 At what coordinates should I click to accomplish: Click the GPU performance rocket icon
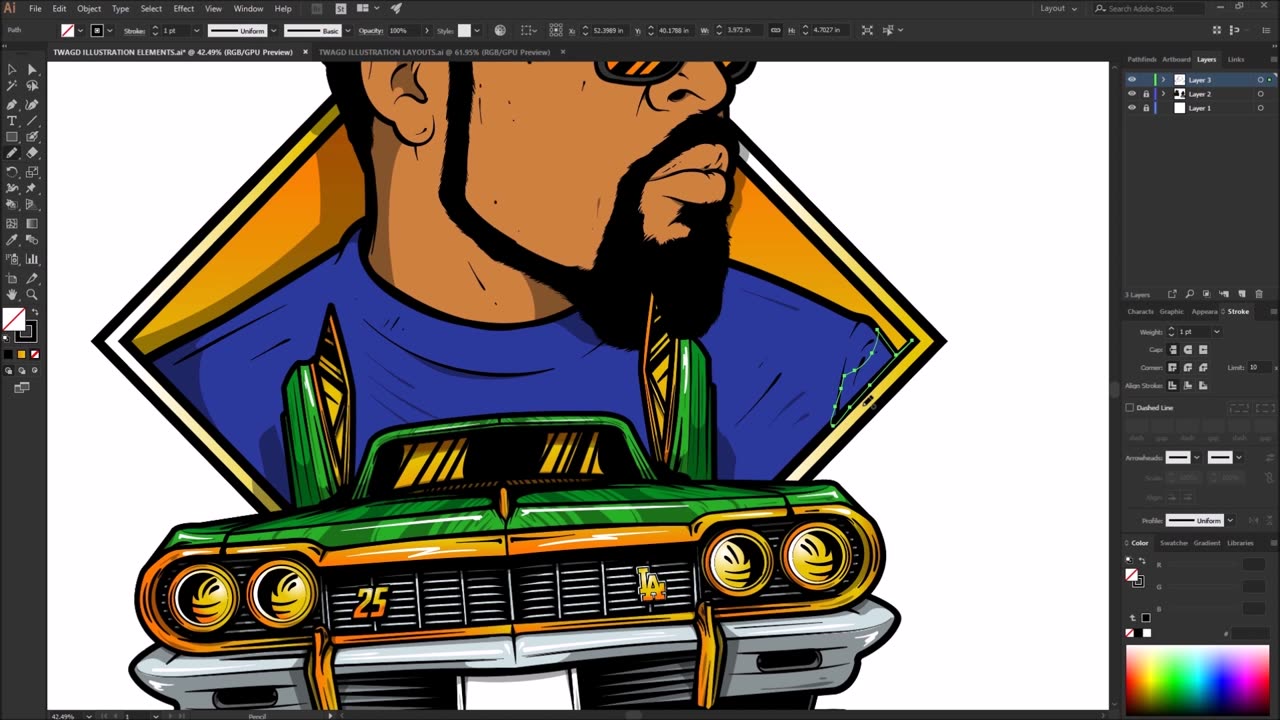click(x=396, y=8)
